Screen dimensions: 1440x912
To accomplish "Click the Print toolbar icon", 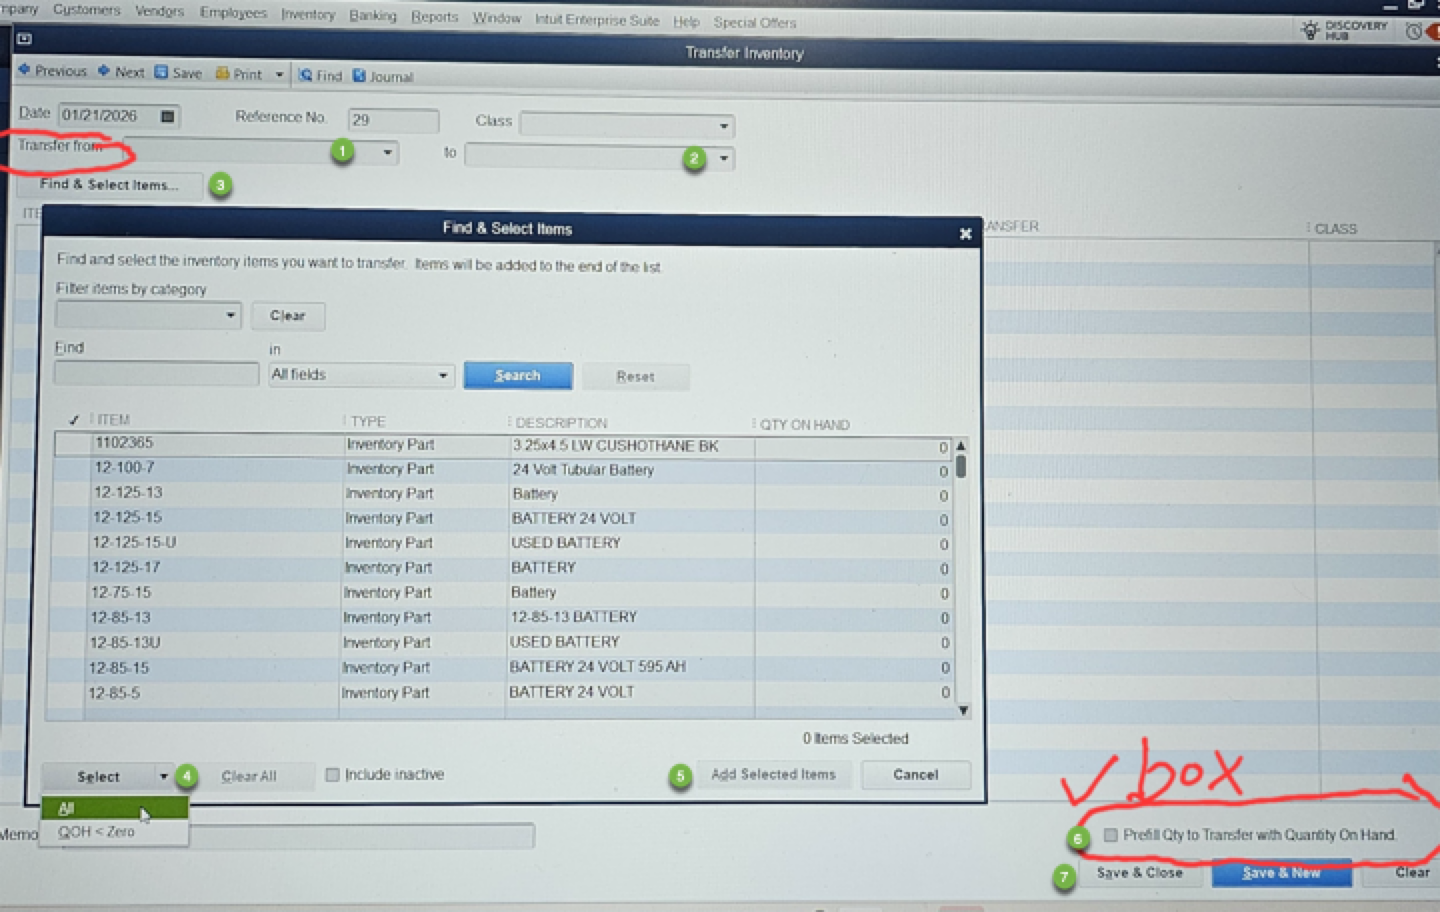I will (238, 74).
